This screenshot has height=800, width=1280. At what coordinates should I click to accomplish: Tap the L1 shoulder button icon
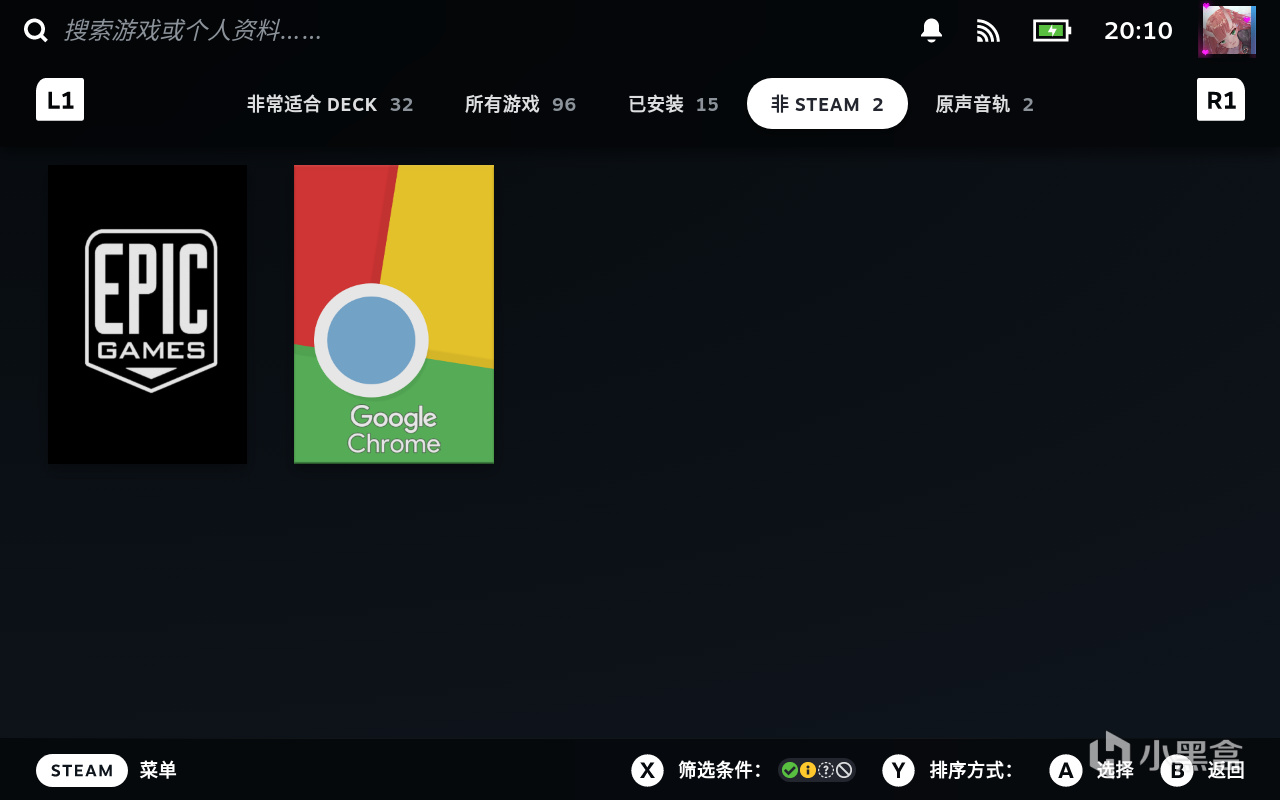pyautogui.click(x=60, y=100)
